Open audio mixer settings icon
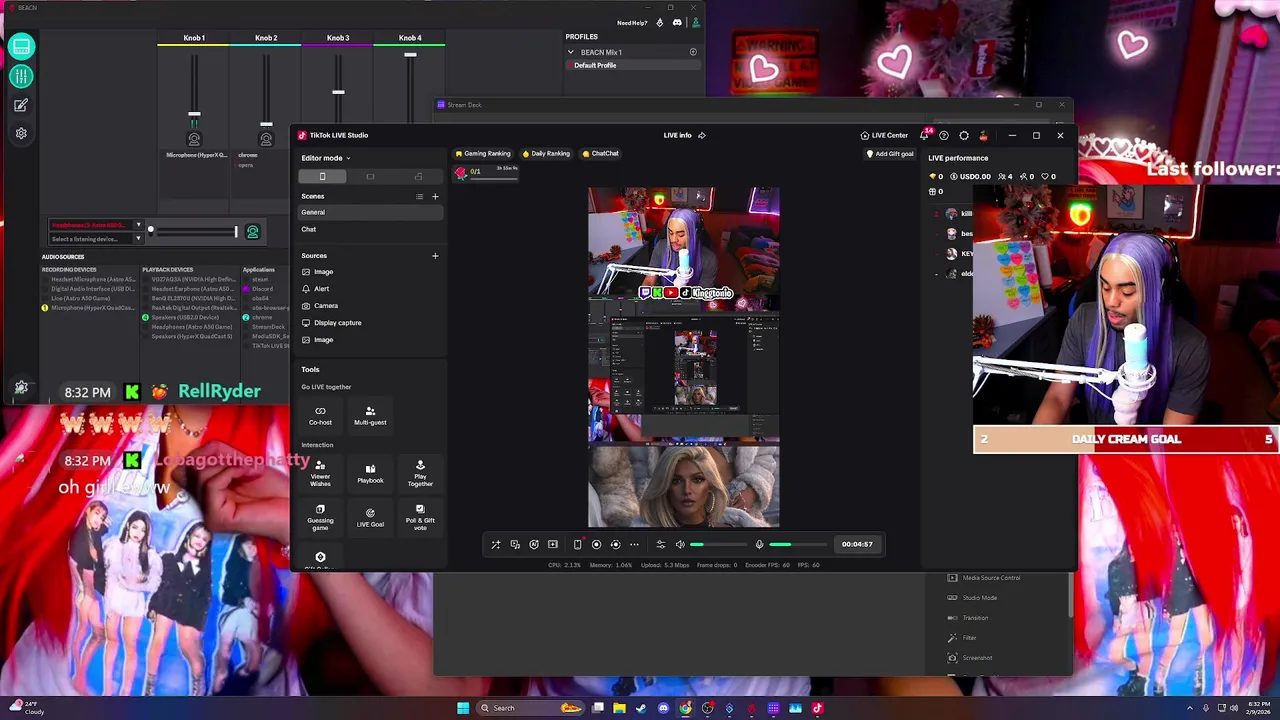This screenshot has width=1280, height=720. [x=660, y=544]
